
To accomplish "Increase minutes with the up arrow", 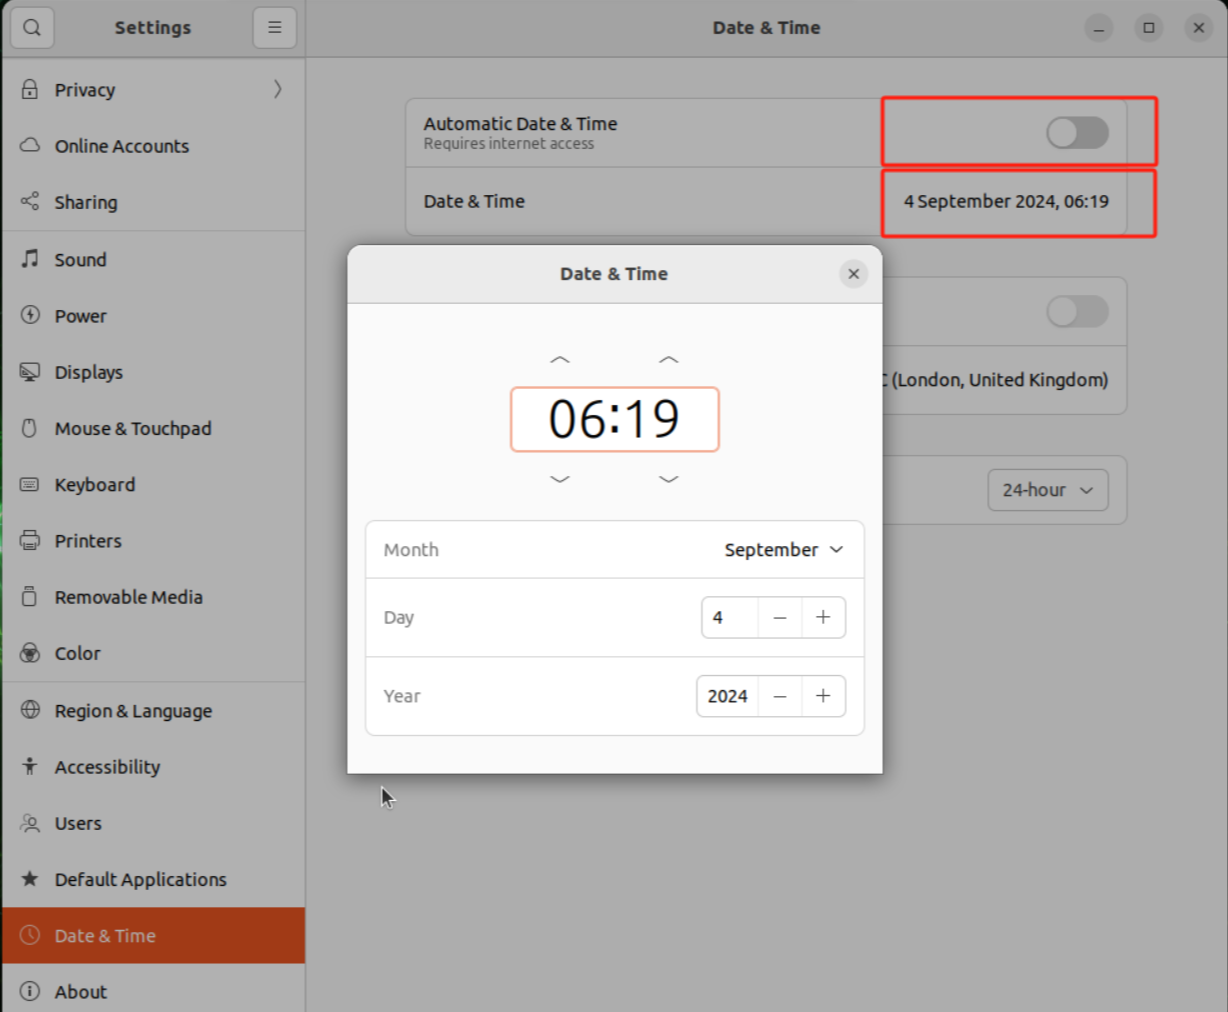I will click(669, 360).
